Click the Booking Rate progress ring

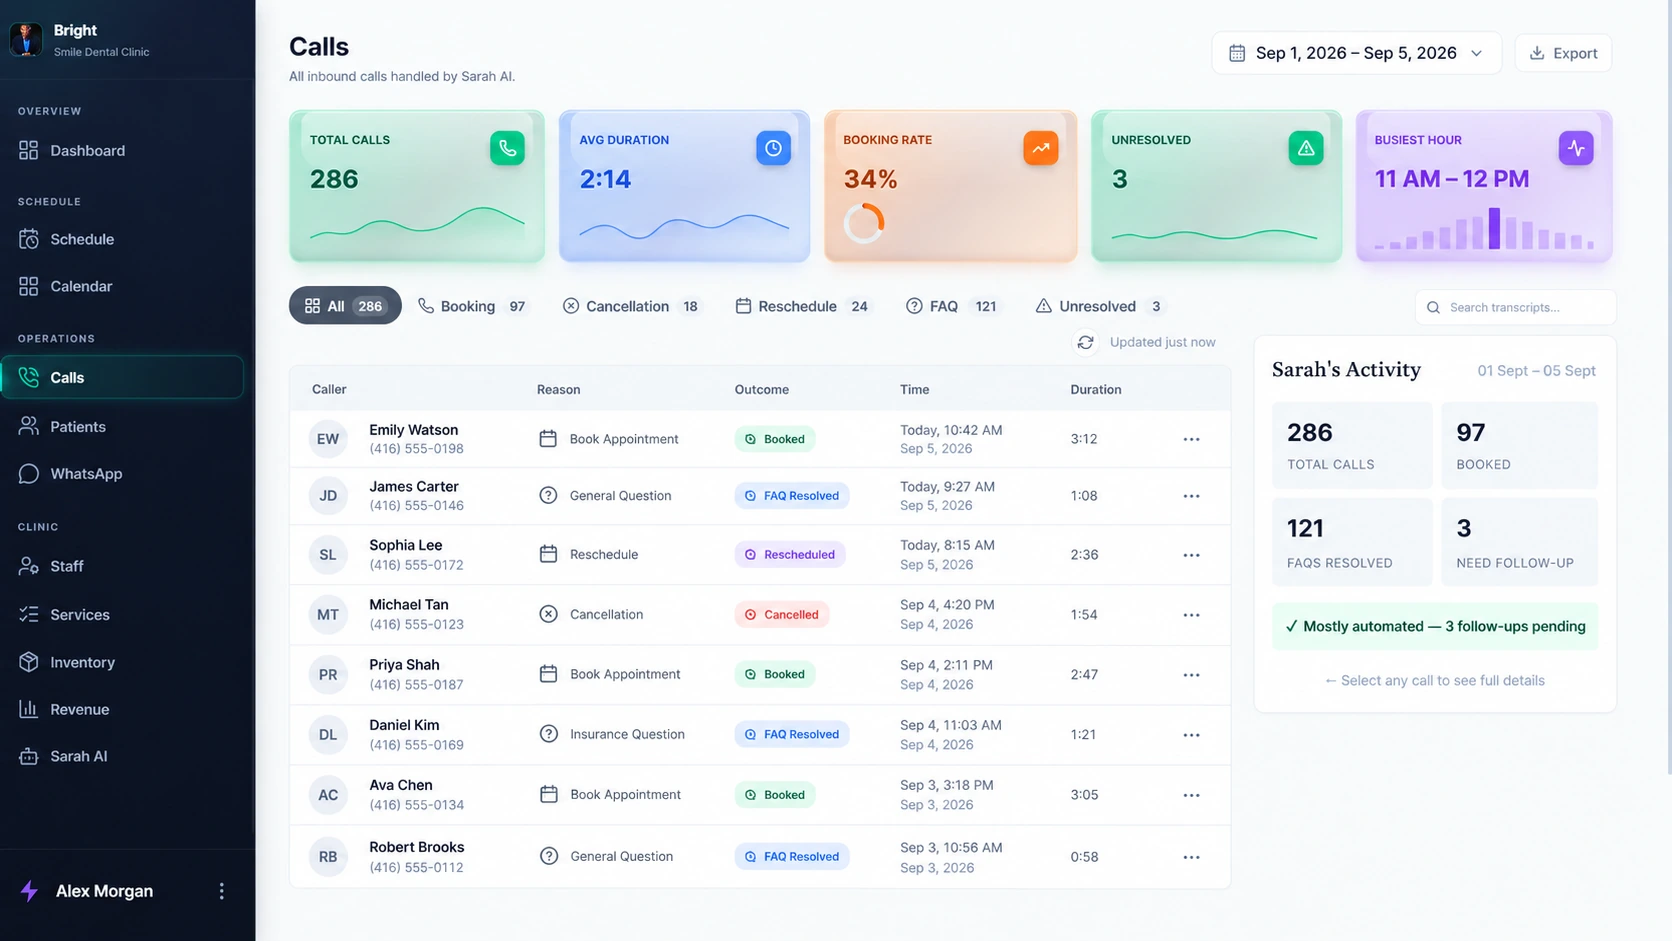click(864, 223)
